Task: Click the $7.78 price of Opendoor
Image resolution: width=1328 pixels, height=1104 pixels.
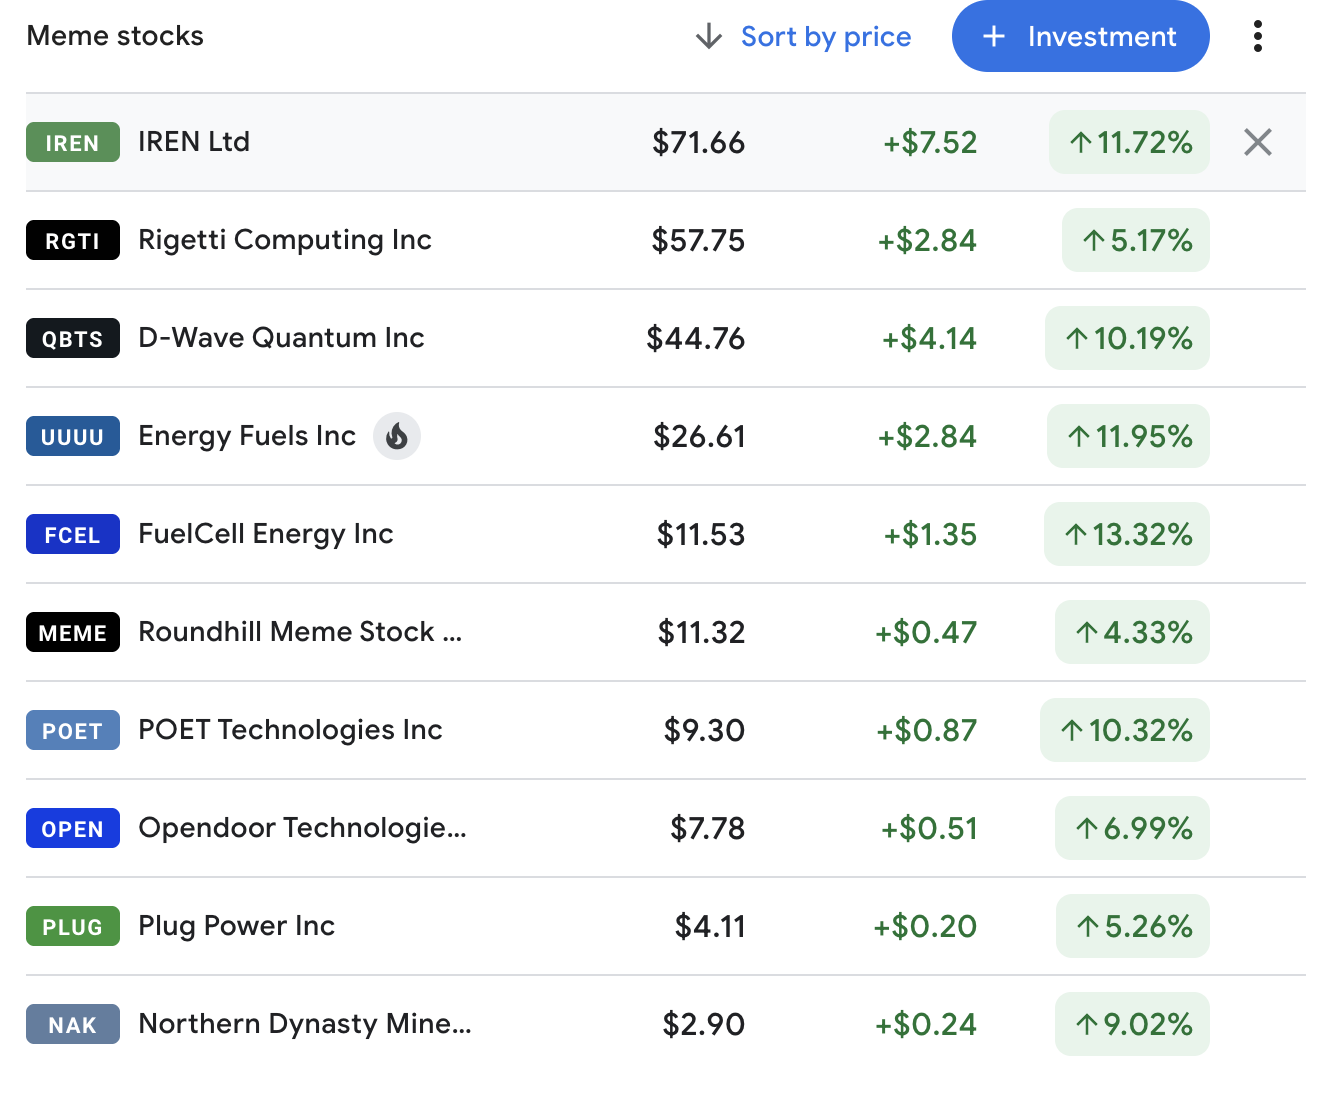Action: [708, 828]
